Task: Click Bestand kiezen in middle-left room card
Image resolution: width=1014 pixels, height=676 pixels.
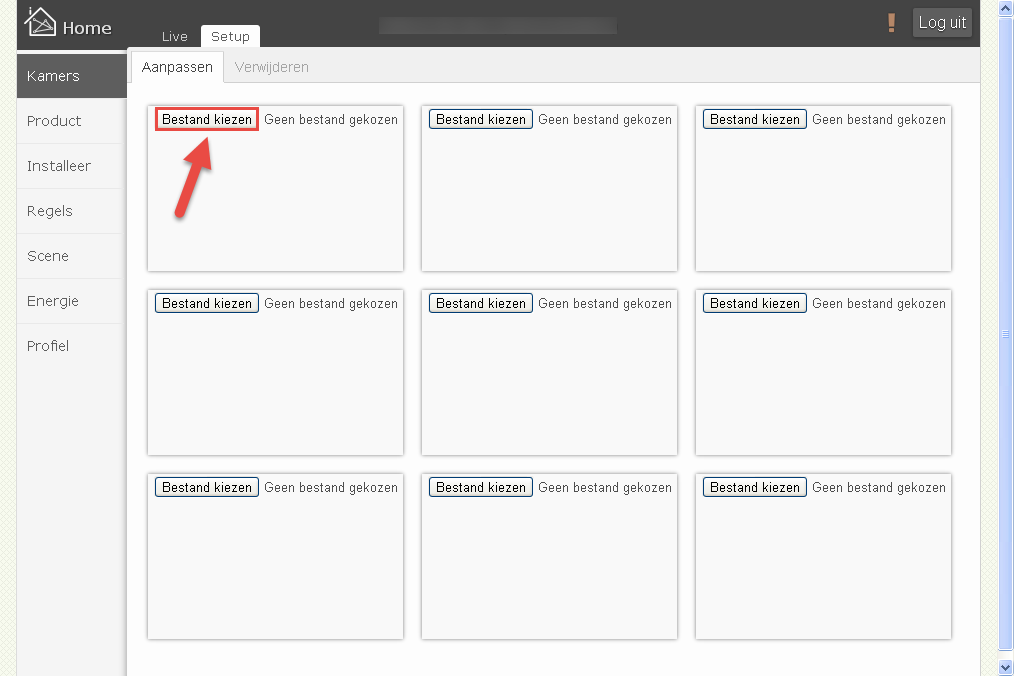Action: tap(207, 303)
